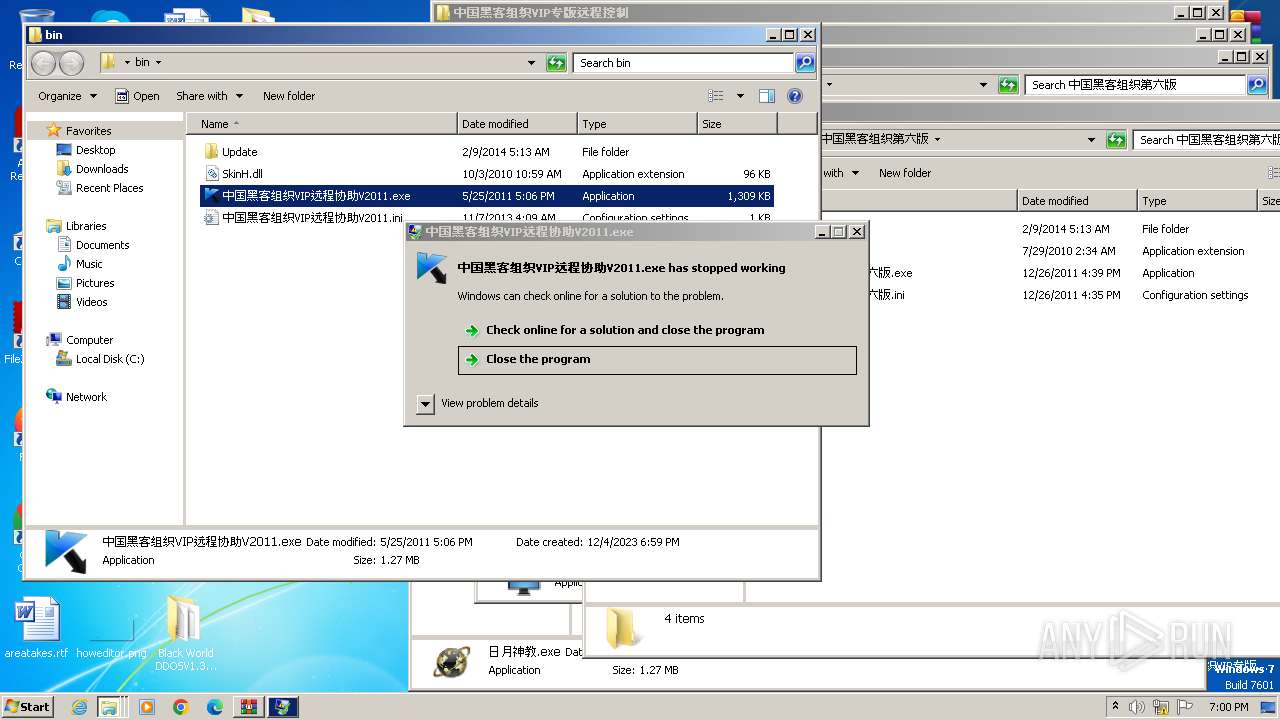Show hidden tray icons arrow
The width and height of the screenshot is (1280, 720).
(x=1115, y=707)
